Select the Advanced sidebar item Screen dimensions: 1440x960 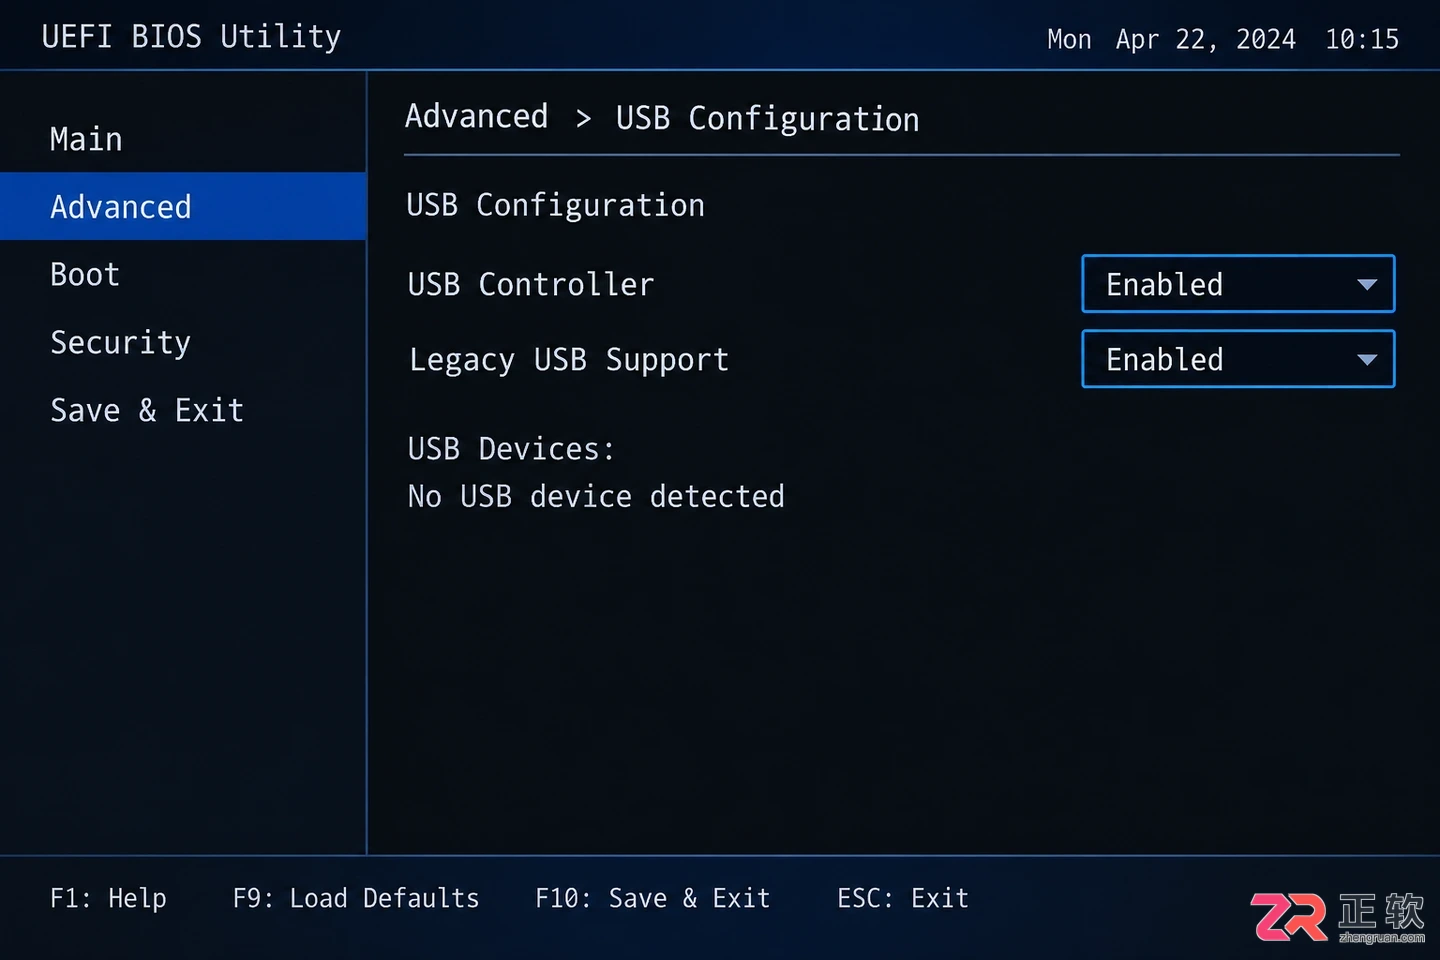183,206
